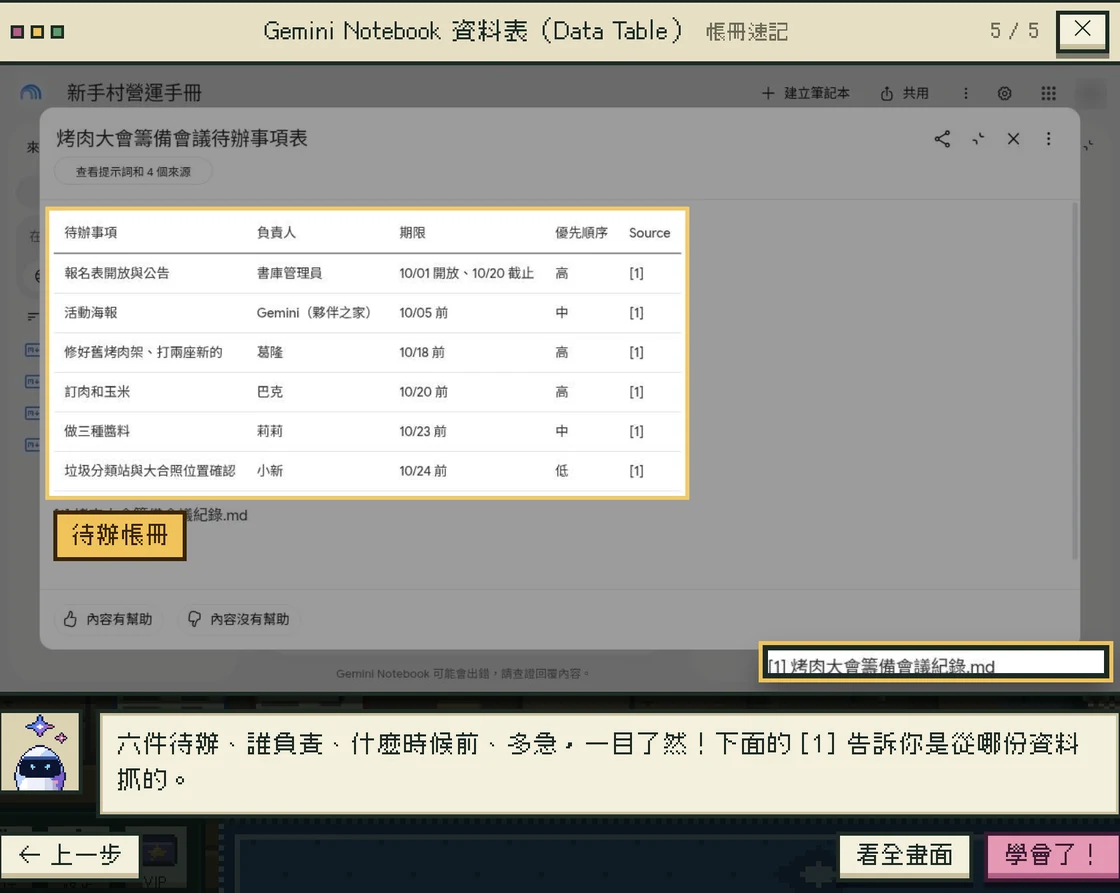1120x893 pixels.
Task: Click the robot assistant avatar
Action: [40, 752]
